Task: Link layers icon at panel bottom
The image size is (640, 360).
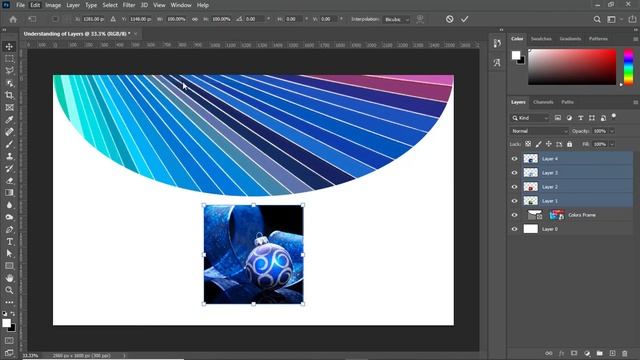Action: pyautogui.click(x=549, y=353)
